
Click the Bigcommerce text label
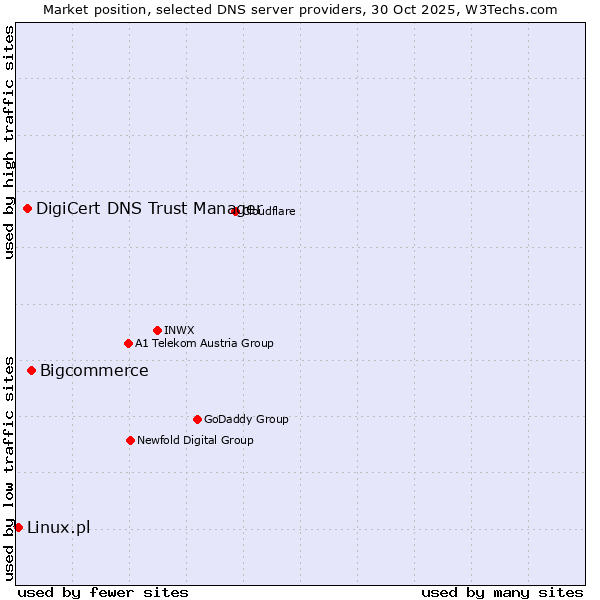[x=94, y=371]
